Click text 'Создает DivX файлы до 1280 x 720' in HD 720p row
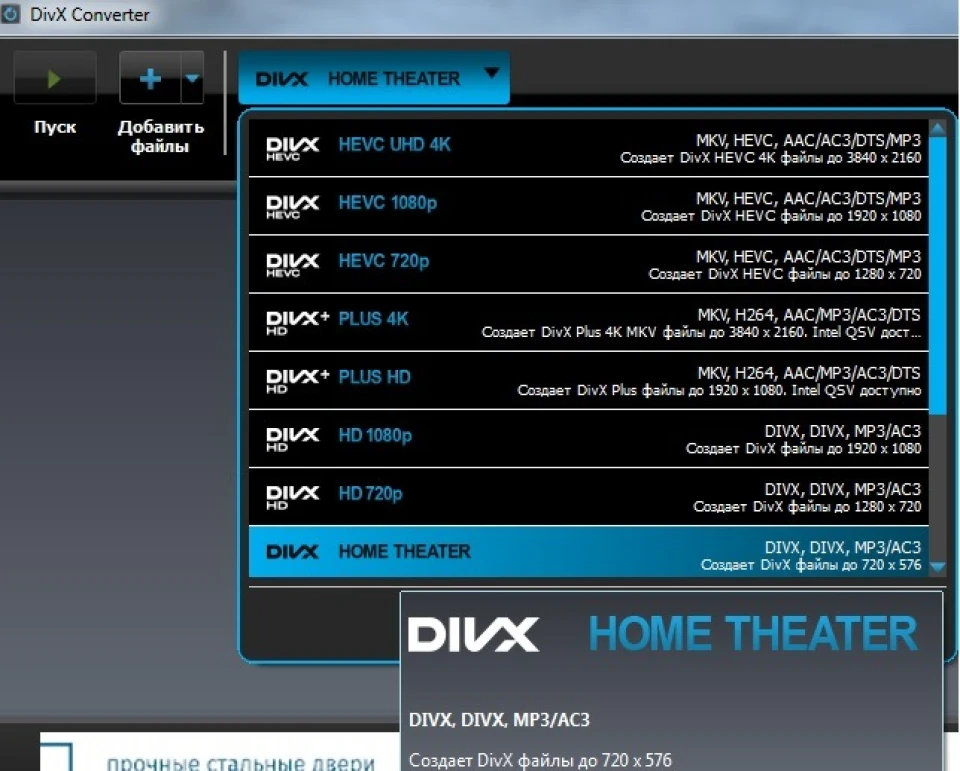960x771 pixels. (x=807, y=507)
